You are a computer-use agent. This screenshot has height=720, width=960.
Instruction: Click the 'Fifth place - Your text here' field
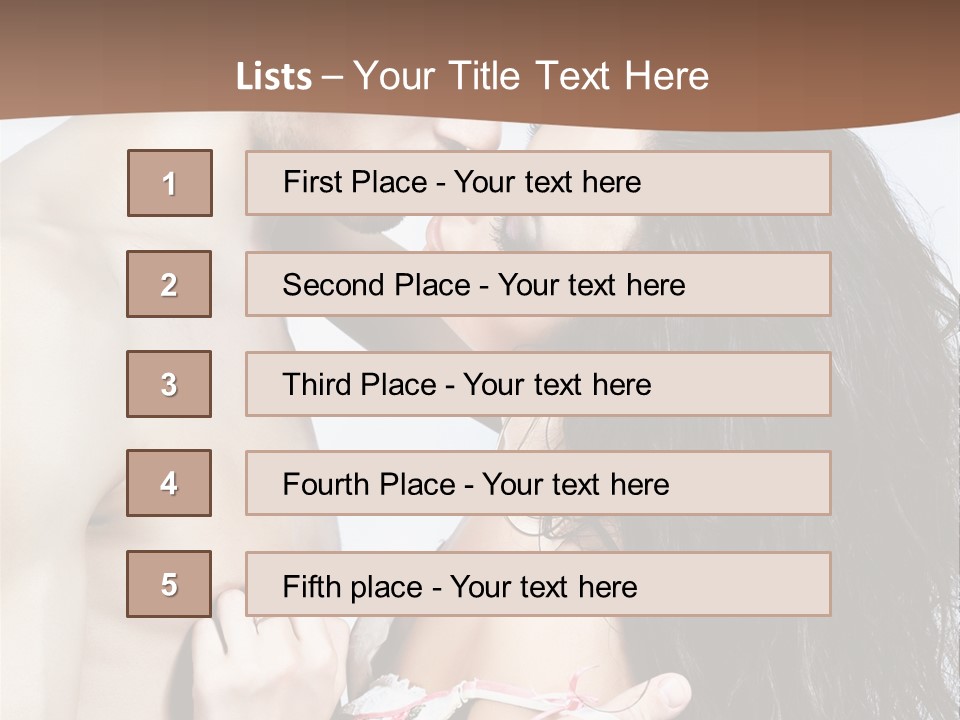[x=538, y=584]
